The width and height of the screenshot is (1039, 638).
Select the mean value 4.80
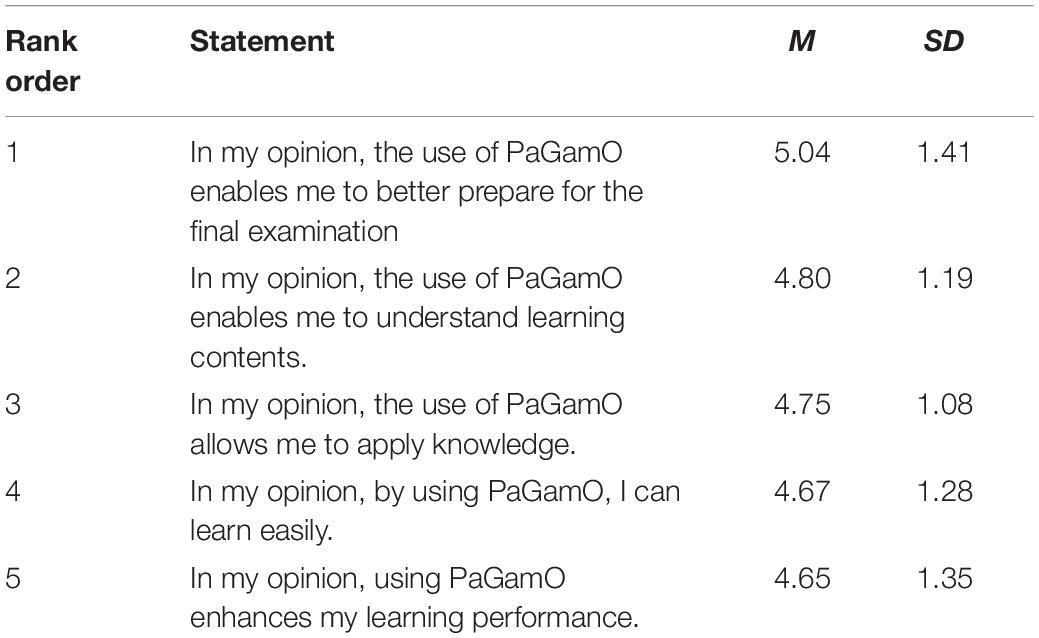pyautogui.click(x=802, y=278)
